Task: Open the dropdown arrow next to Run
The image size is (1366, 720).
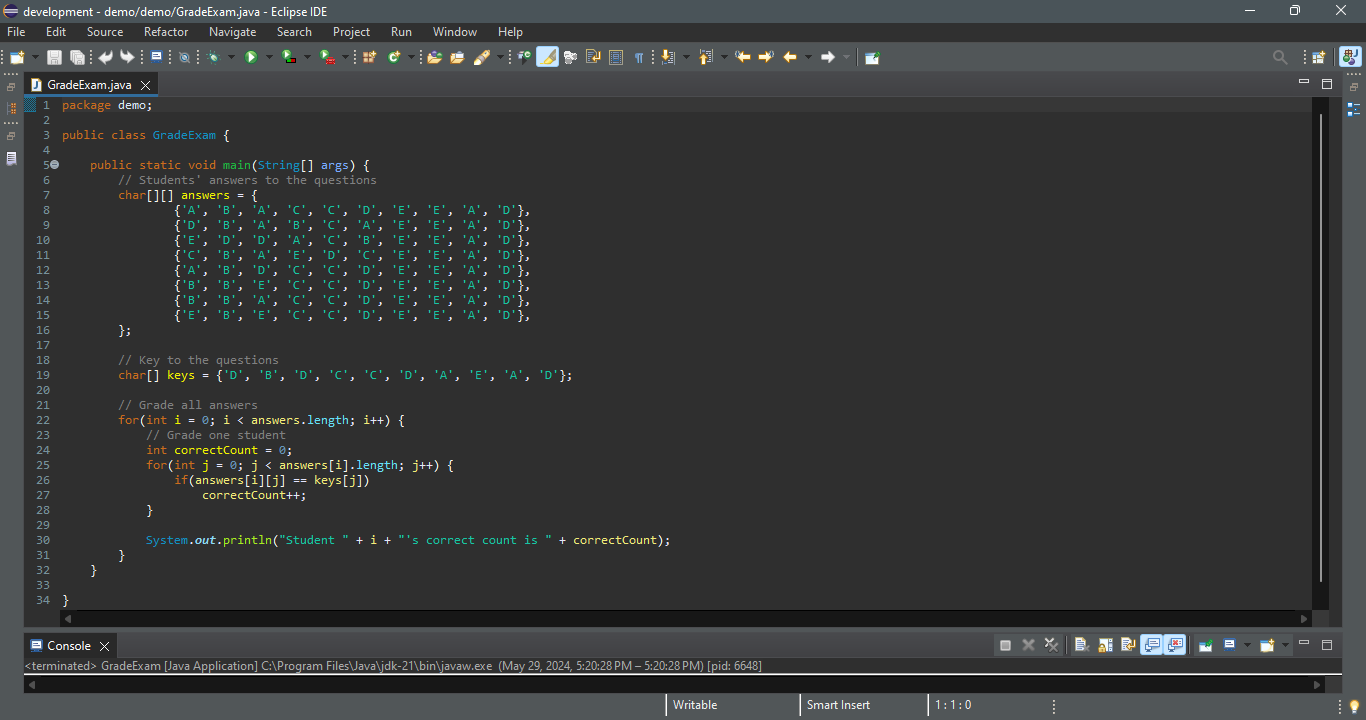Action: (x=268, y=57)
